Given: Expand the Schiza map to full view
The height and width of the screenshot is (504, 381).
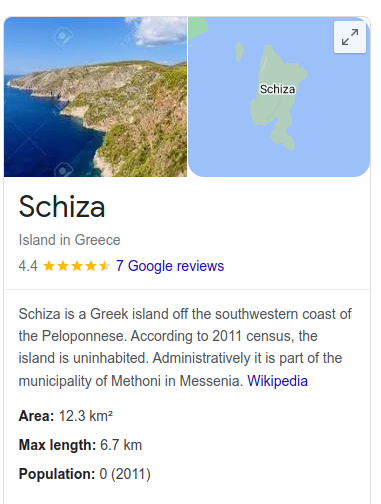Looking at the screenshot, I should (x=350, y=37).
